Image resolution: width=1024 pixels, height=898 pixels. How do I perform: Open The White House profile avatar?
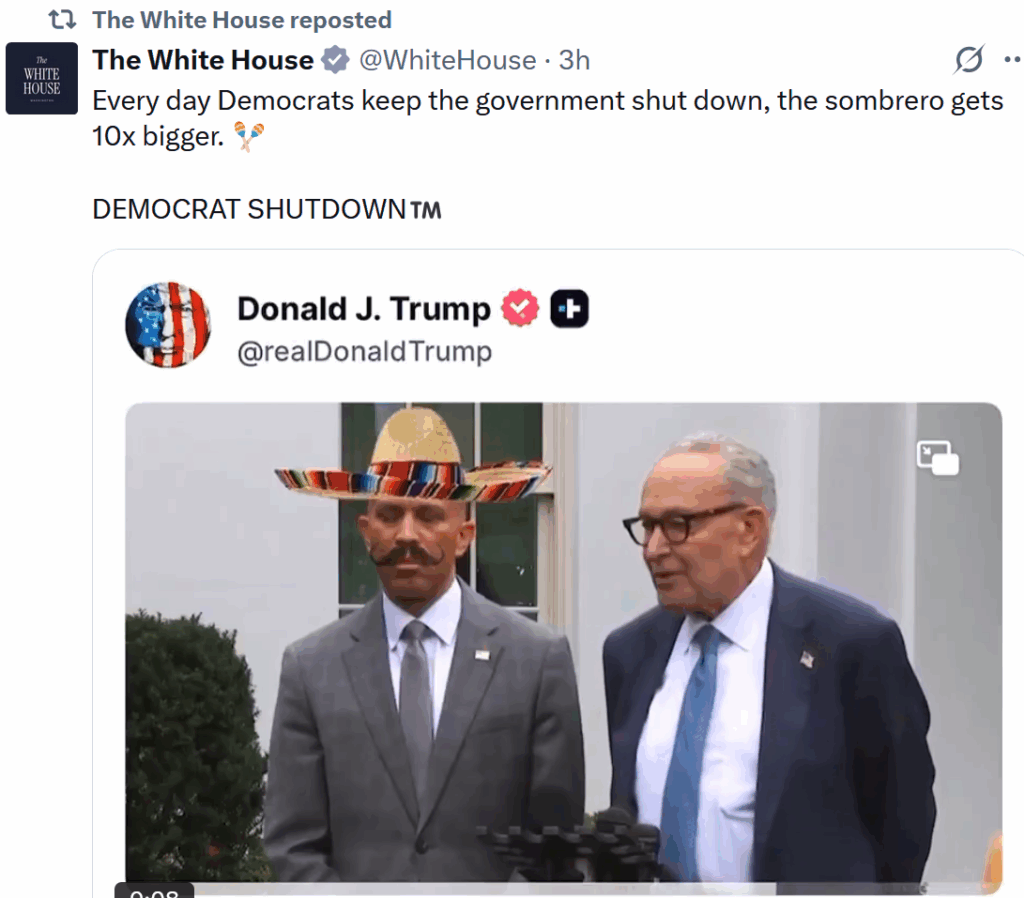pos(42,78)
